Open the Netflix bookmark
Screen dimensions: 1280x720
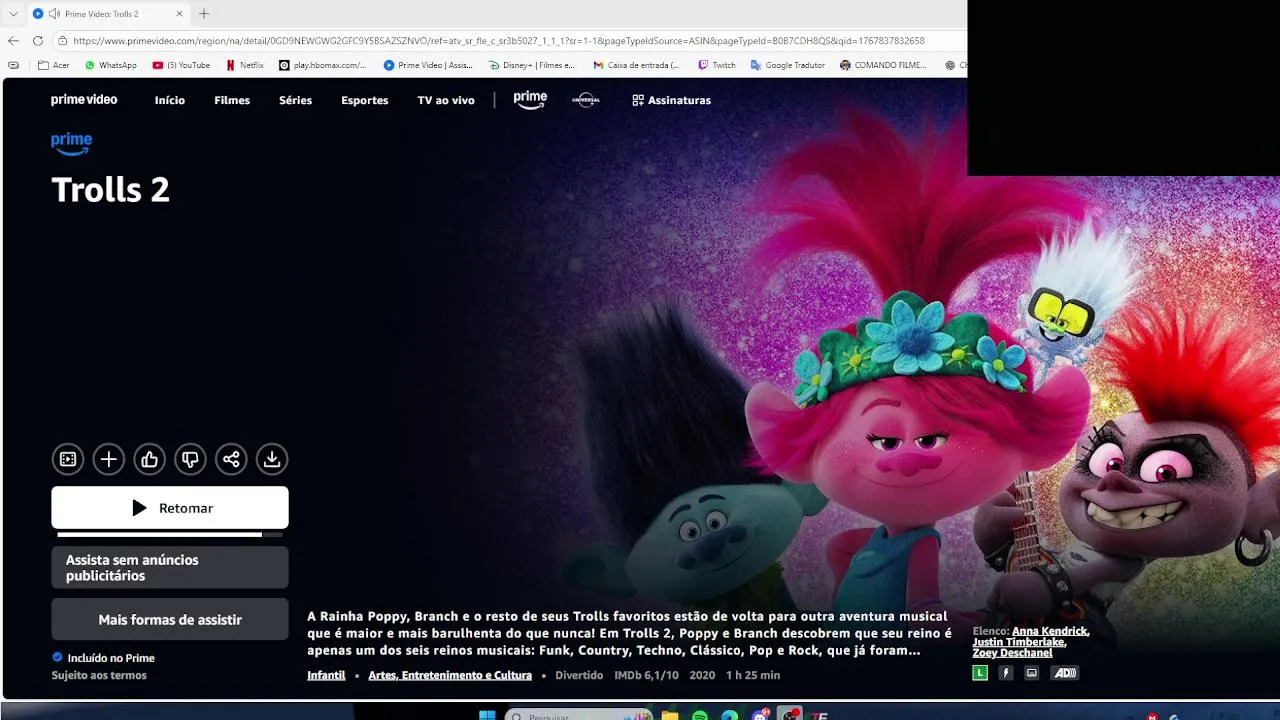[245, 65]
